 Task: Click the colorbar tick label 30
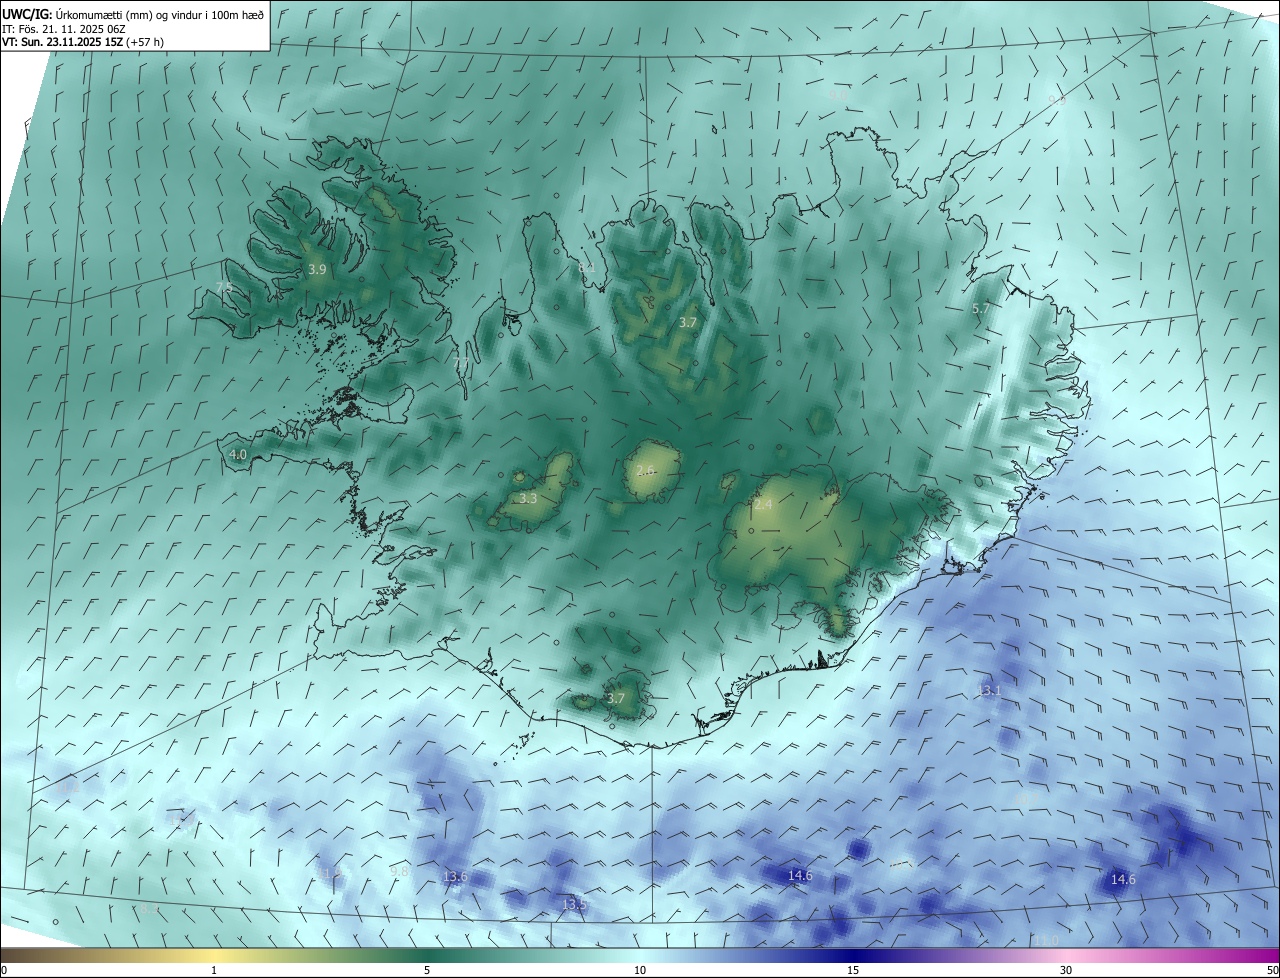pyautogui.click(x=1066, y=970)
